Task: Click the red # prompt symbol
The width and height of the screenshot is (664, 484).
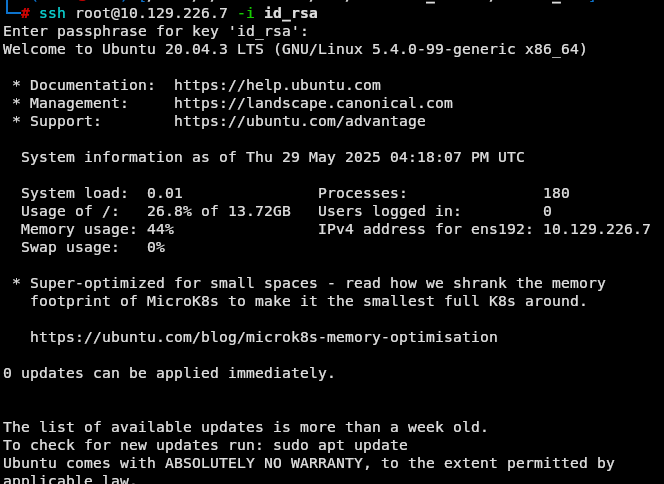Action: click(x=25, y=13)
